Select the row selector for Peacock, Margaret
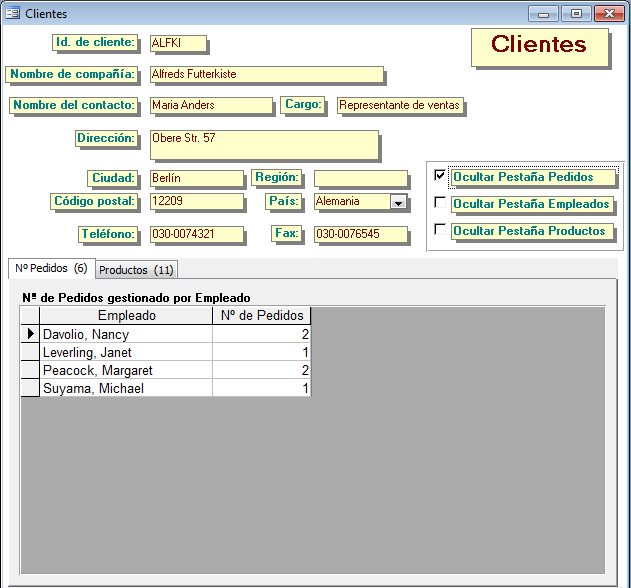This screenshot has height=588, width=631. point(30,369)
